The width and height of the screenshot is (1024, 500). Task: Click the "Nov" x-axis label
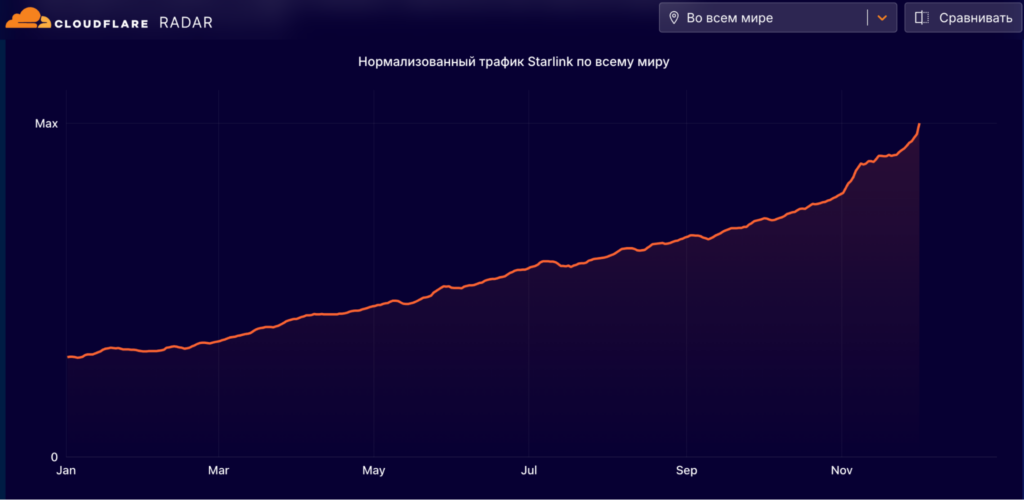[842, 470]
